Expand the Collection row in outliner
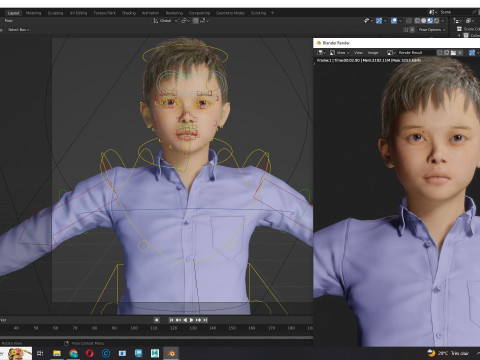 click(x=459, y=35)
